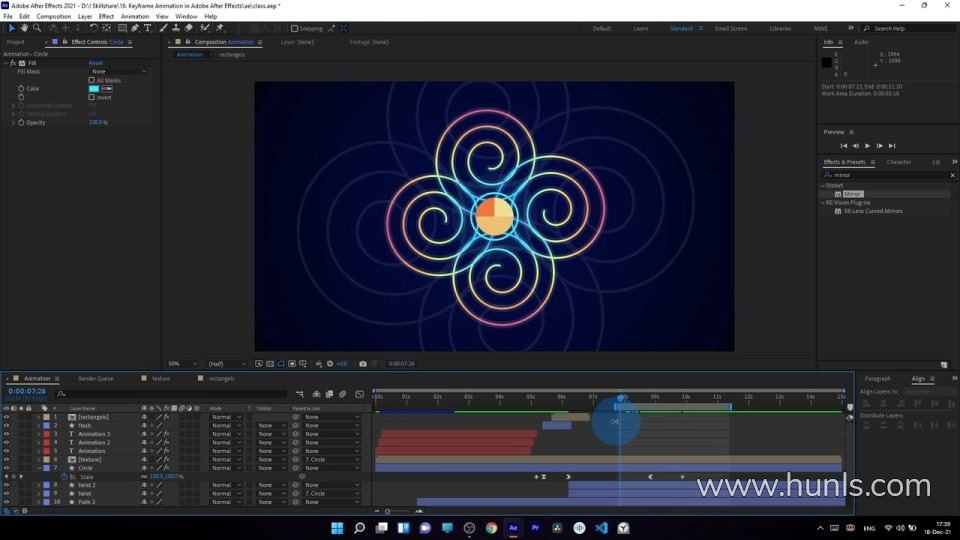Toggle the Snapping checkbox
Screen dimensions: 960x540
(x=295, y=28)
